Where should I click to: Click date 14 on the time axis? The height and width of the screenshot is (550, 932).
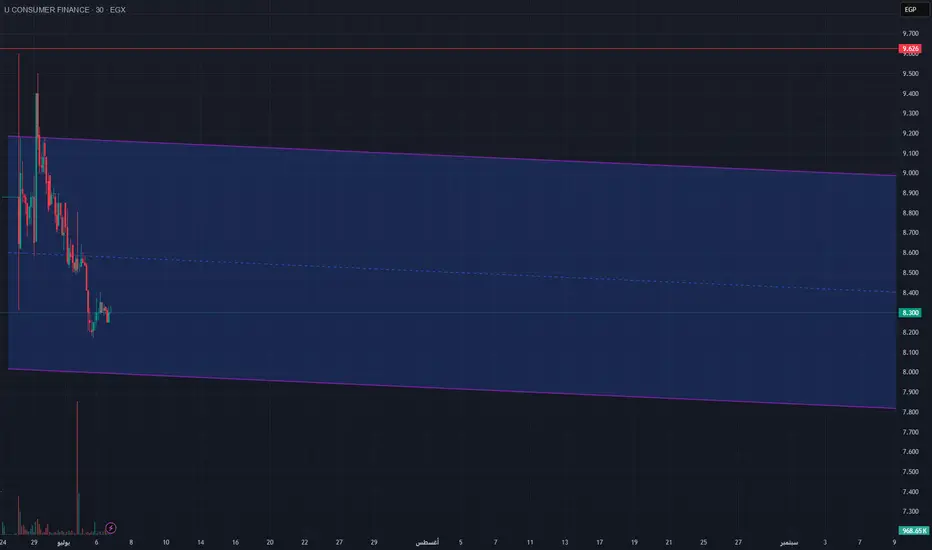tap(201, 542)
